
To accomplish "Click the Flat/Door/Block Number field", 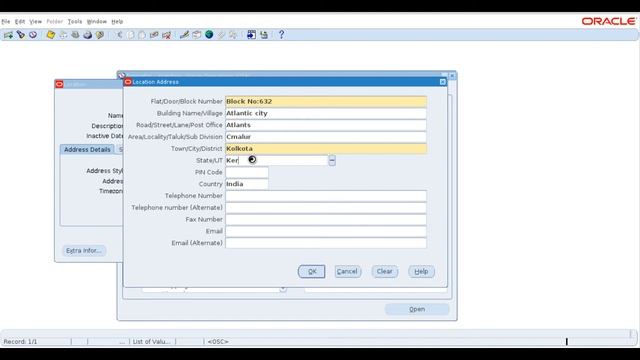I will 326,101.
